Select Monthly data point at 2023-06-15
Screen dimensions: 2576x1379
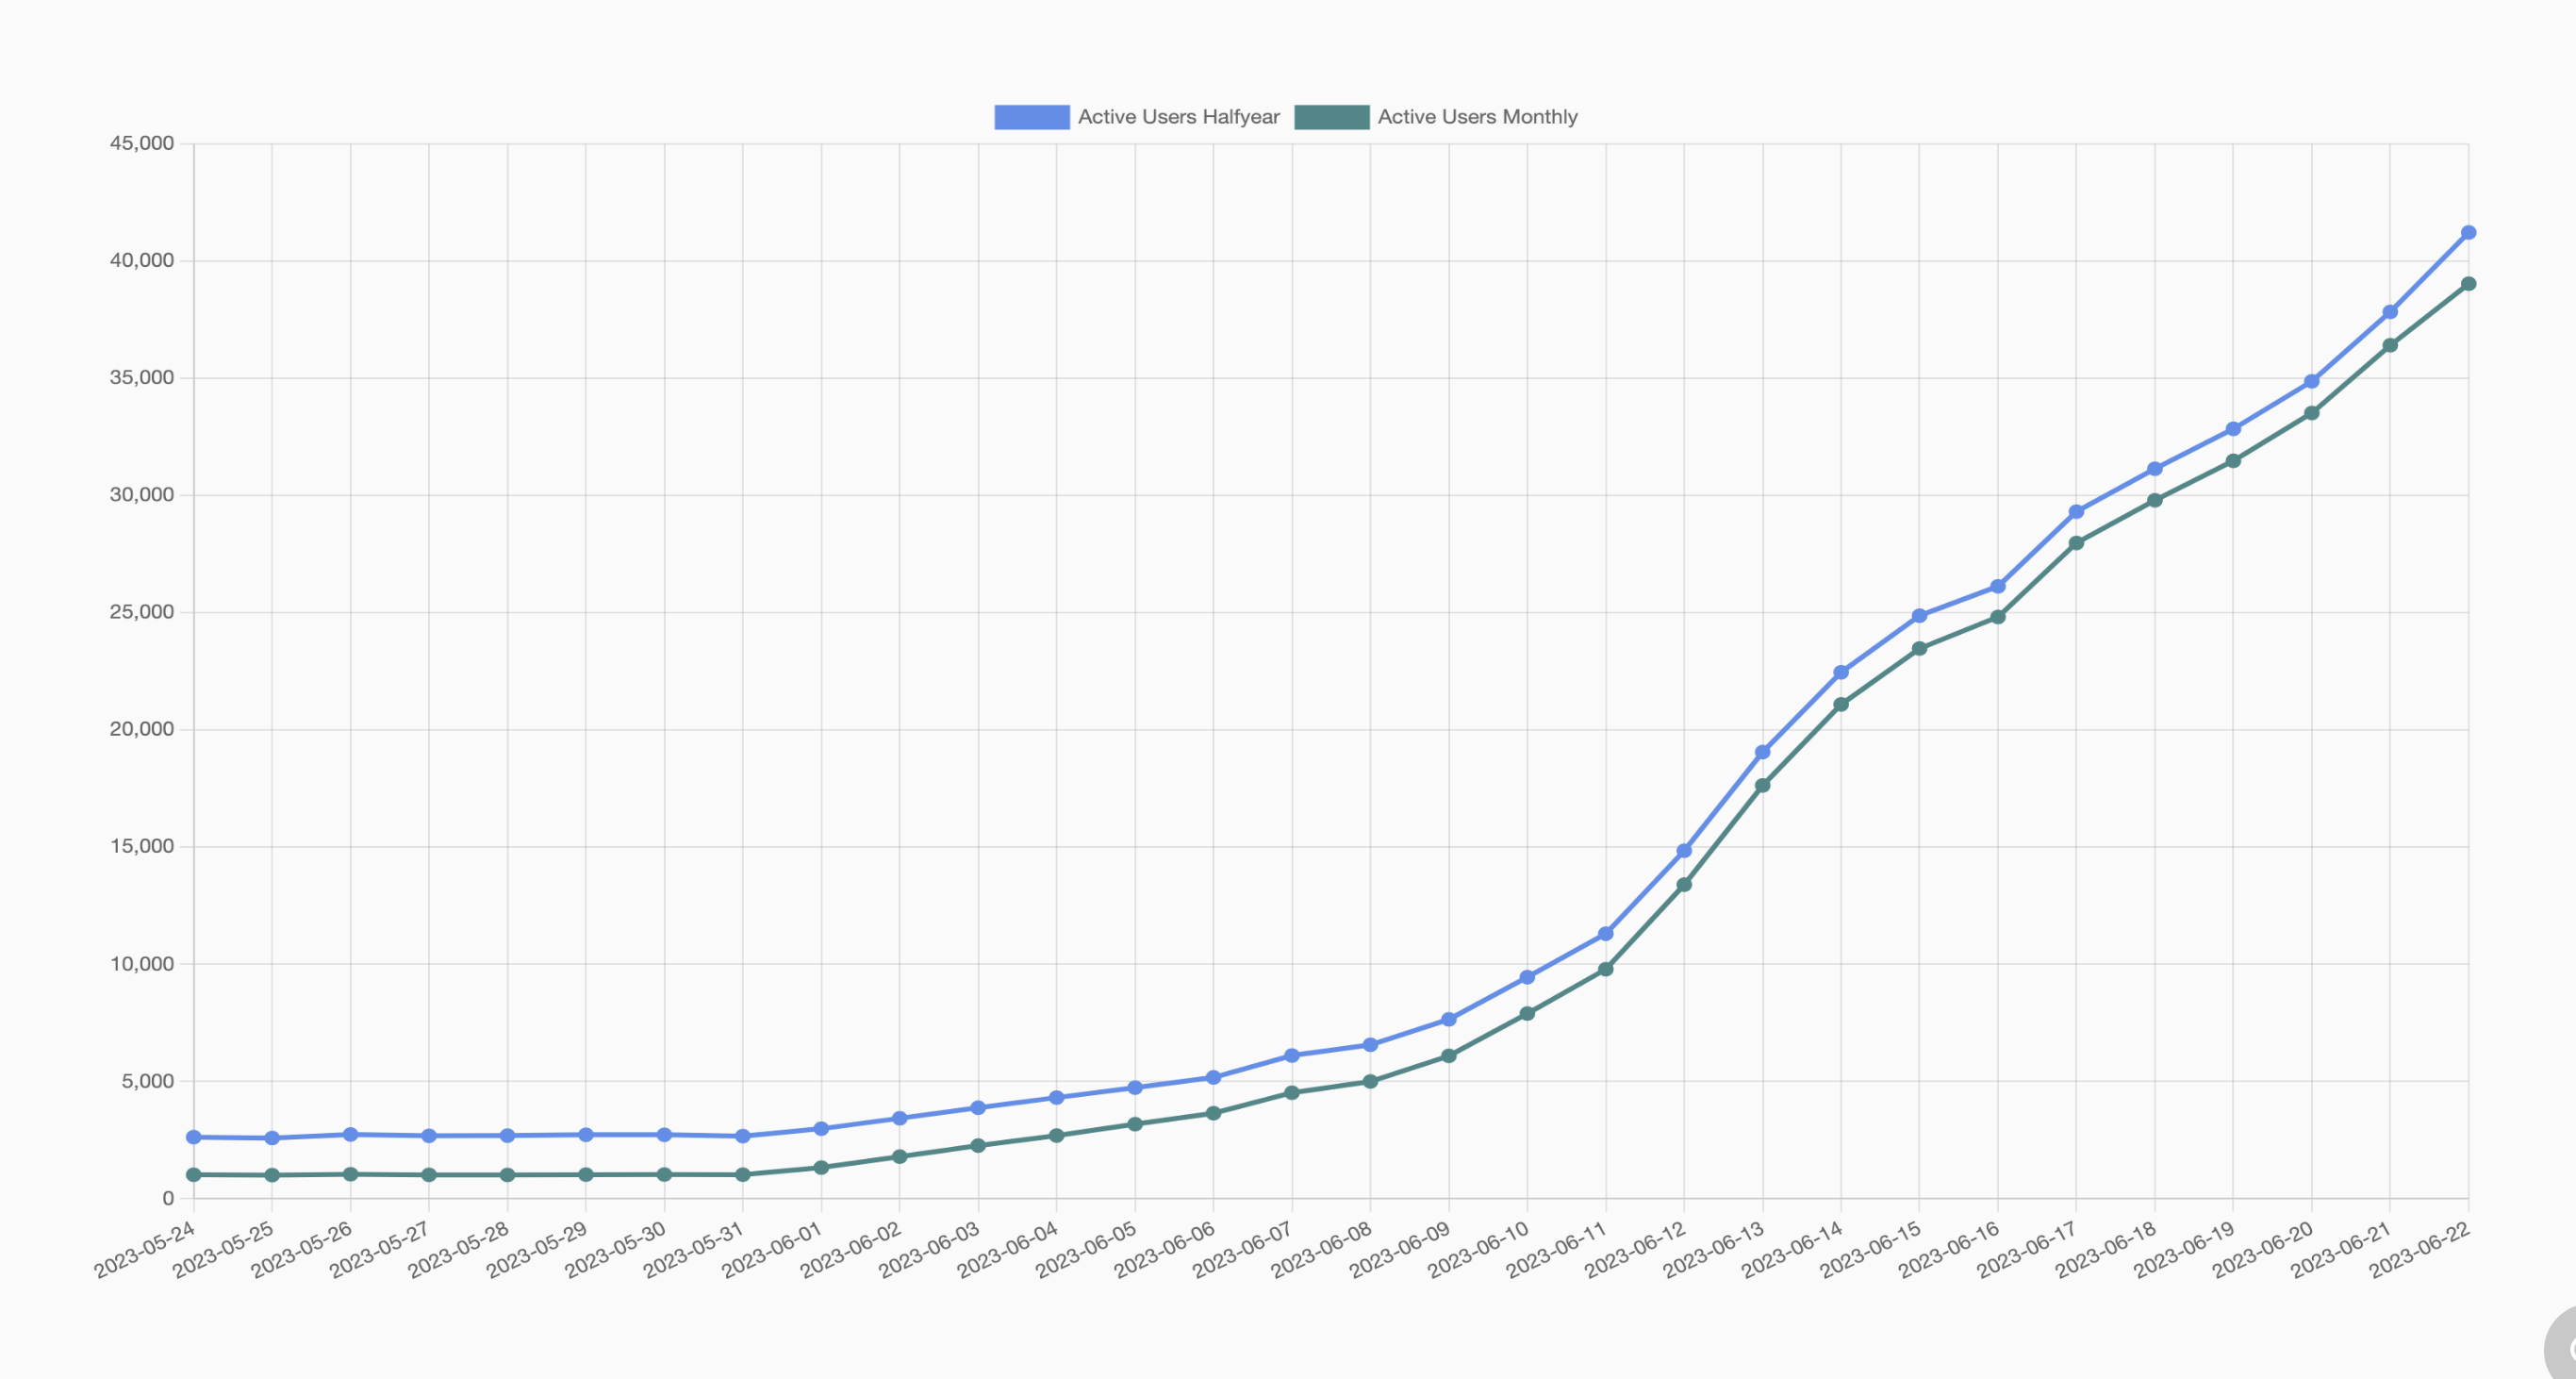click(1919, 649)
